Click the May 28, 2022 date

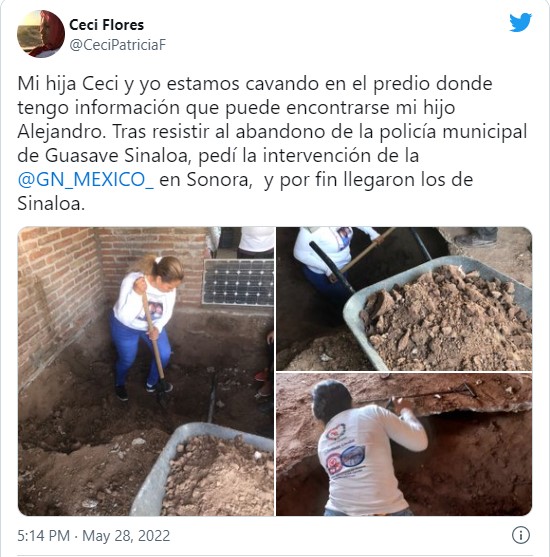126,536
